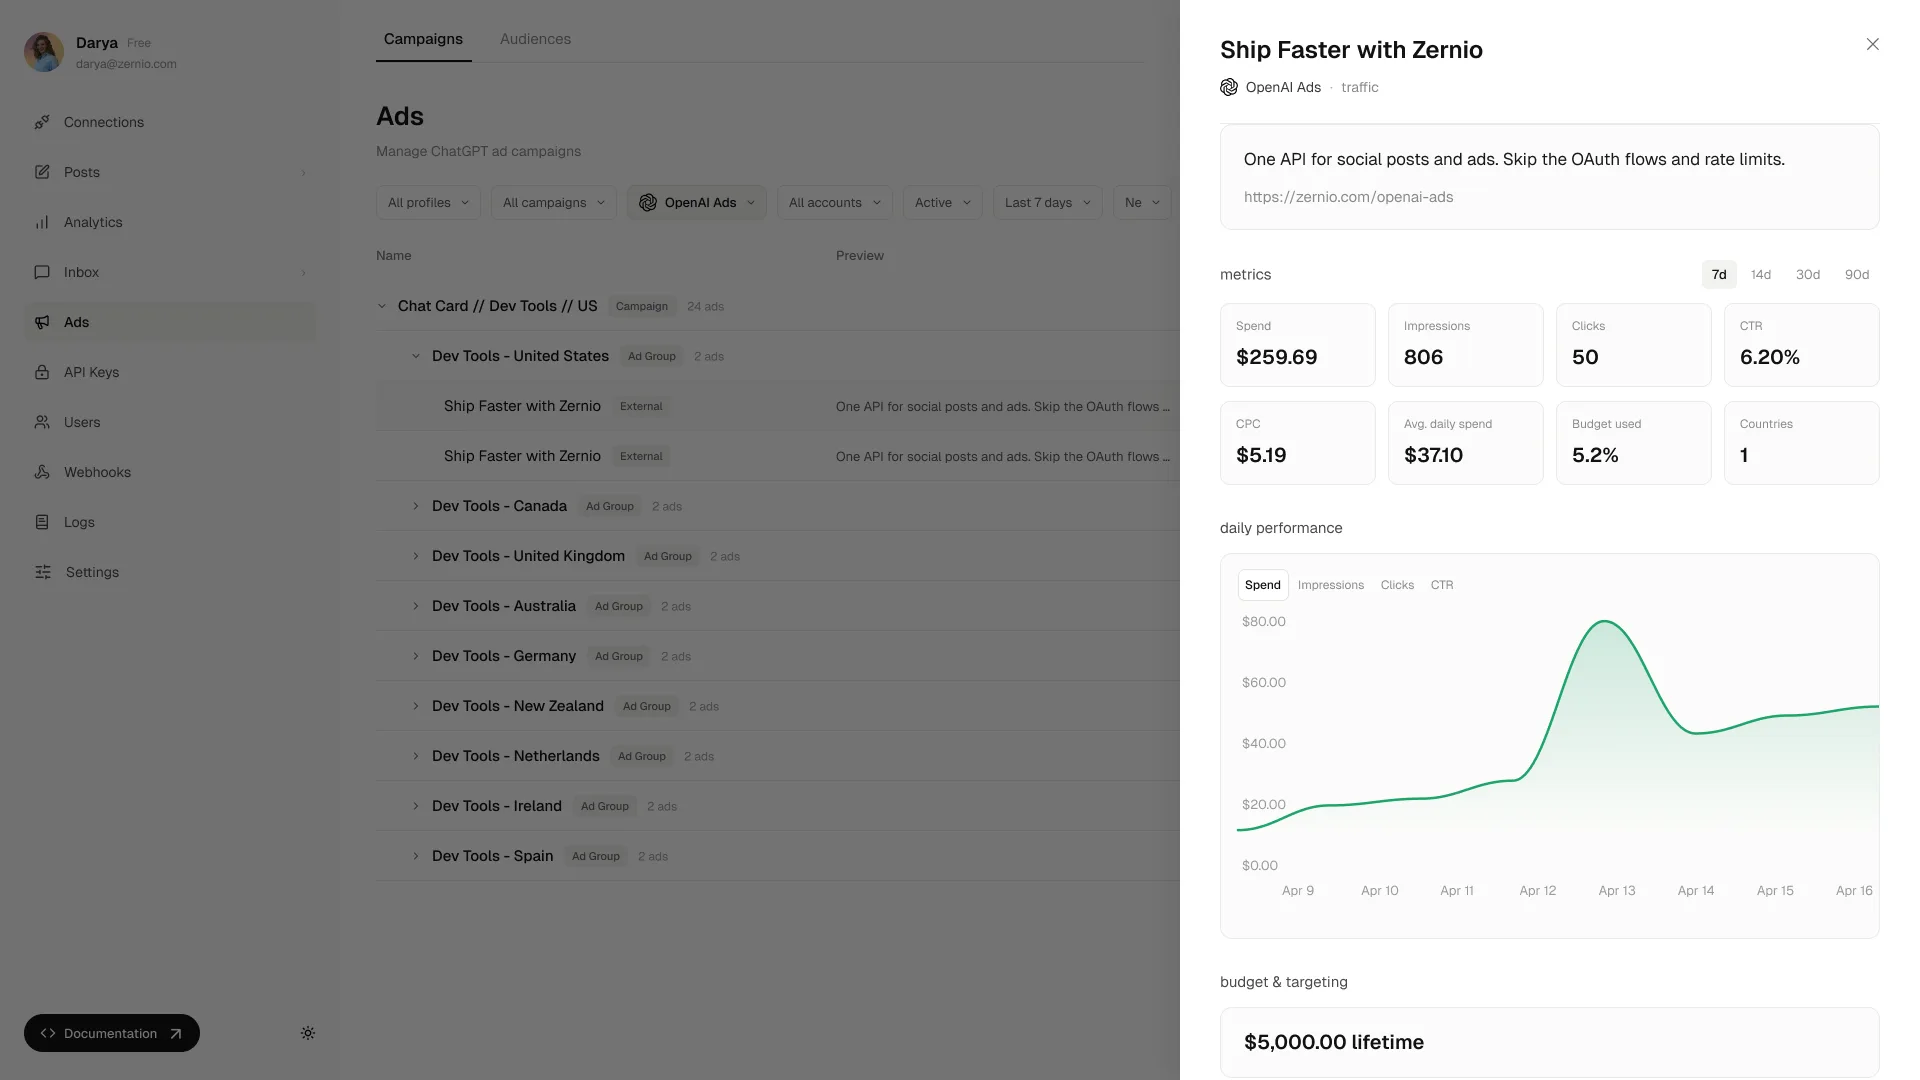1920x1080 pixels.
Task: Go to Connections page
Action: click(170, 122)
